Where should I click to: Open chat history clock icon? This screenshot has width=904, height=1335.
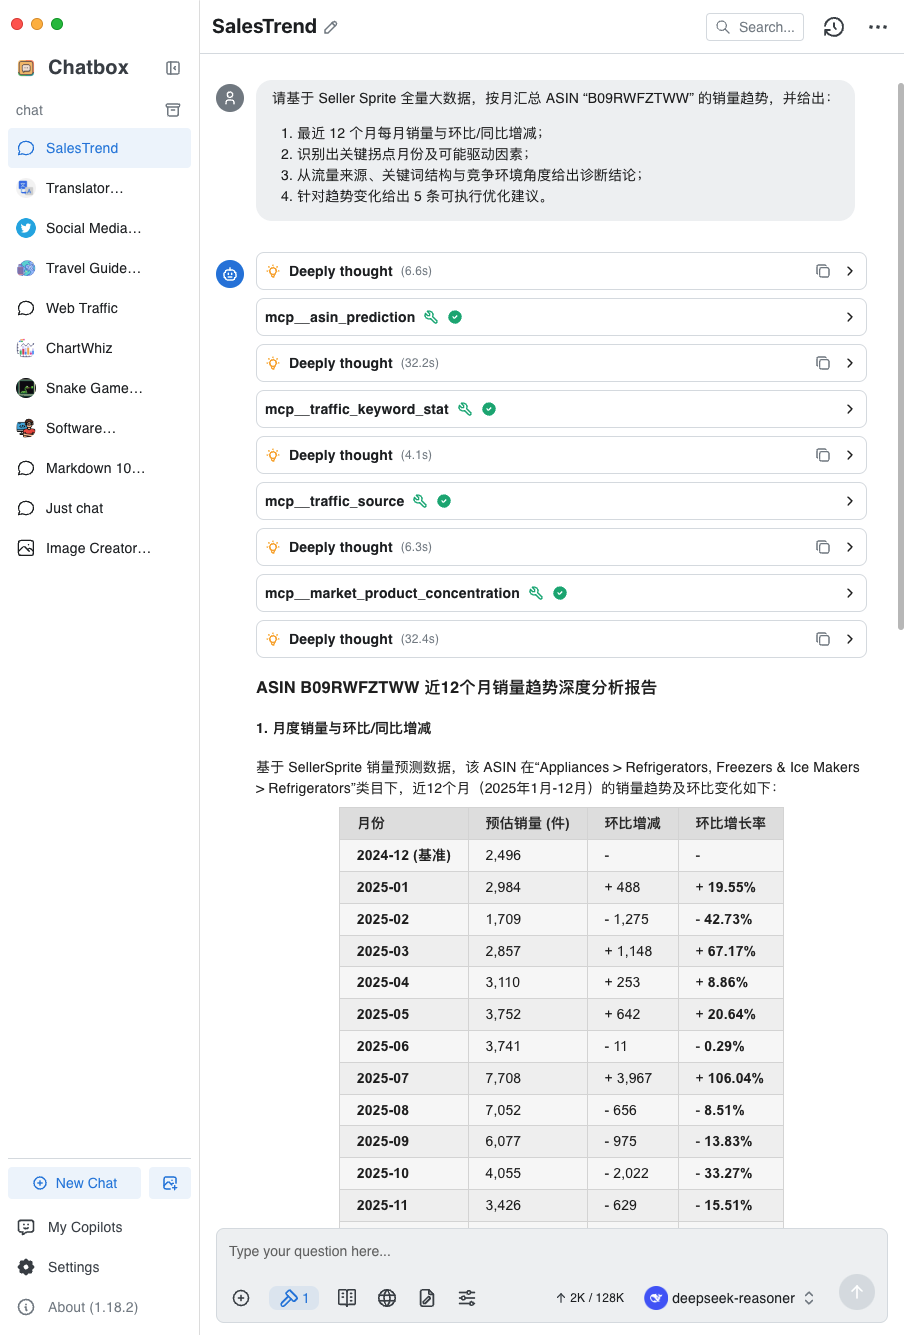(x=833, y=27)
